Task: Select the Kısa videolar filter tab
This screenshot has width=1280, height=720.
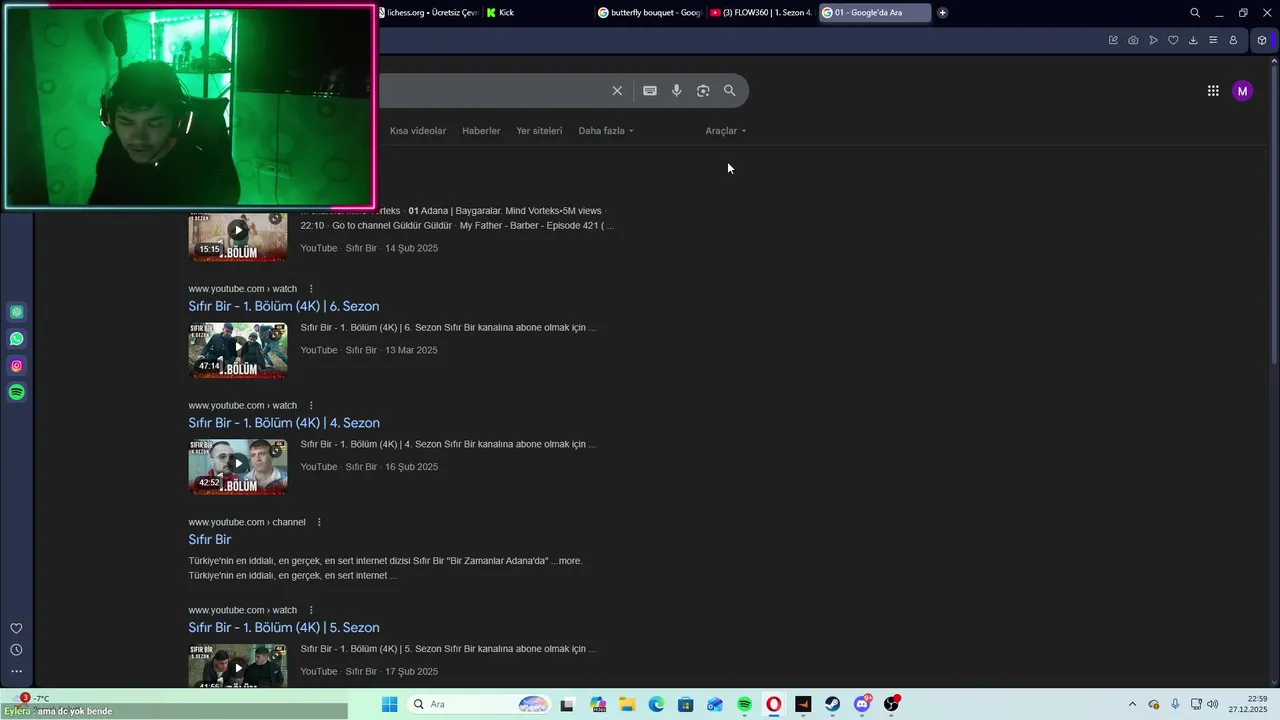Action: (418, 131)
